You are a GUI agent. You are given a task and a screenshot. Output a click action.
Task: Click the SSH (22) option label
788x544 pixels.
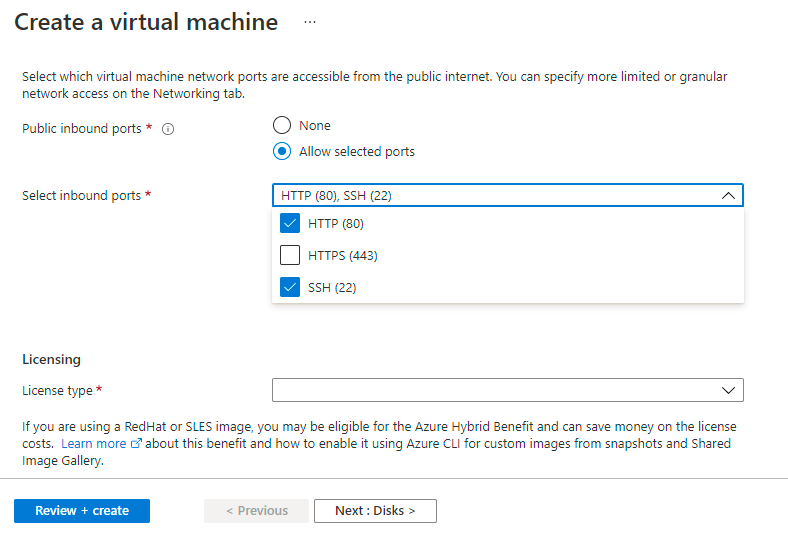coord(332,287)
